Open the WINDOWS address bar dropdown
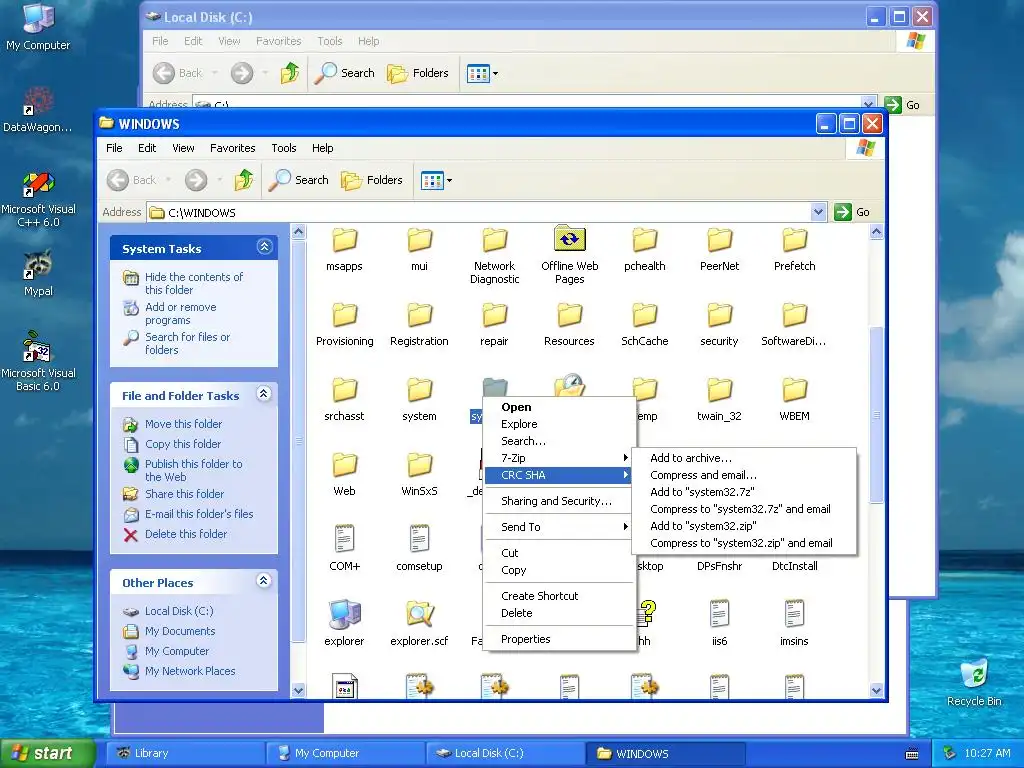Viewport: 1024px width, 768px height. click(818, 212)
